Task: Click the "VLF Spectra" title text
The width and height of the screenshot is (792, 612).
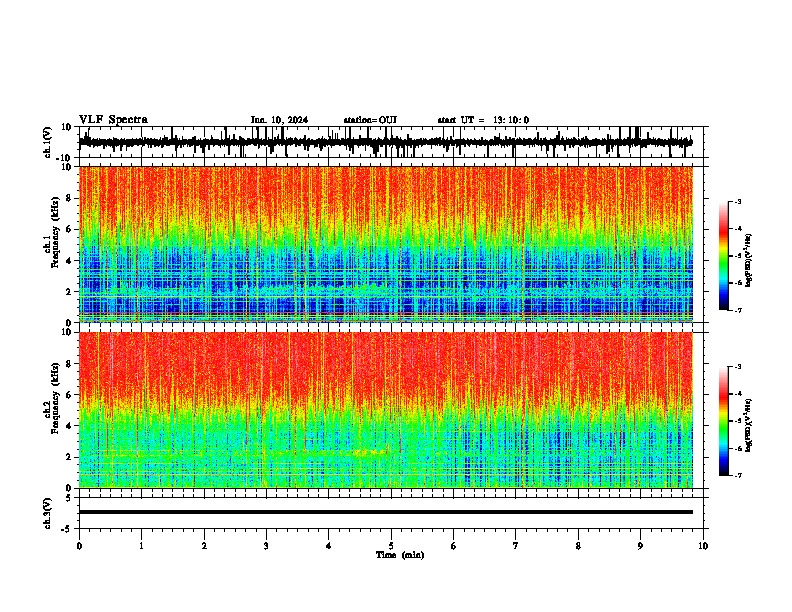Action: 113,120
